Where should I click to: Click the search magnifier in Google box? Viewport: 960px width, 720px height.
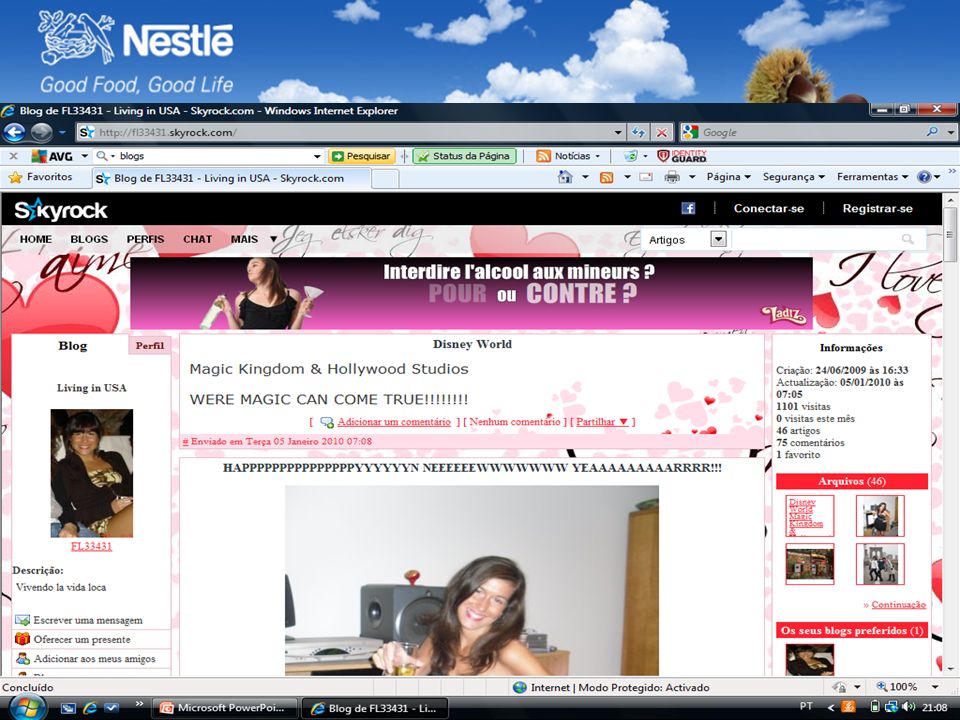click(932, 132)
